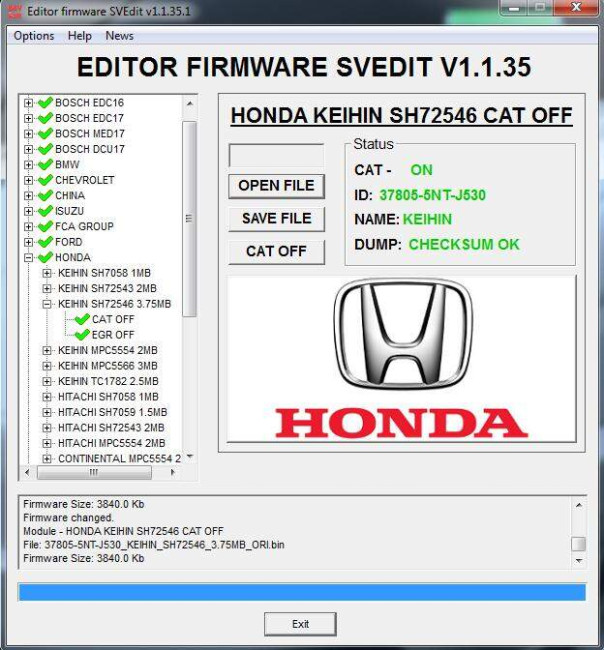Click the ID value 37805-5NT-J530
Screen dimensions: 604x650
[x=433, y=195]
